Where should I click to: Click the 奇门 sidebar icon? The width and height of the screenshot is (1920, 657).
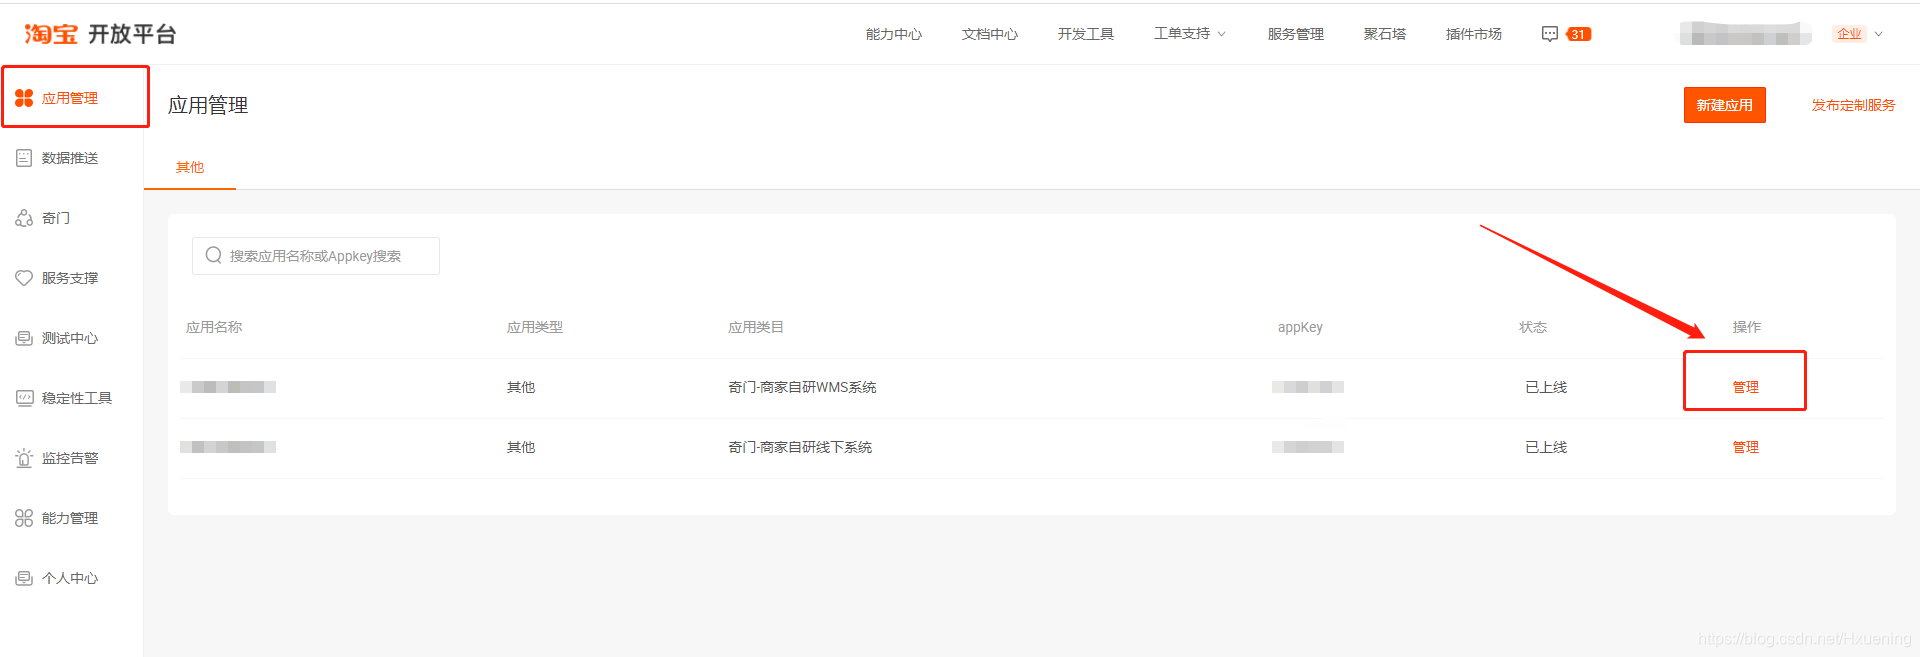pyautogui.click(x=24, y=218)
